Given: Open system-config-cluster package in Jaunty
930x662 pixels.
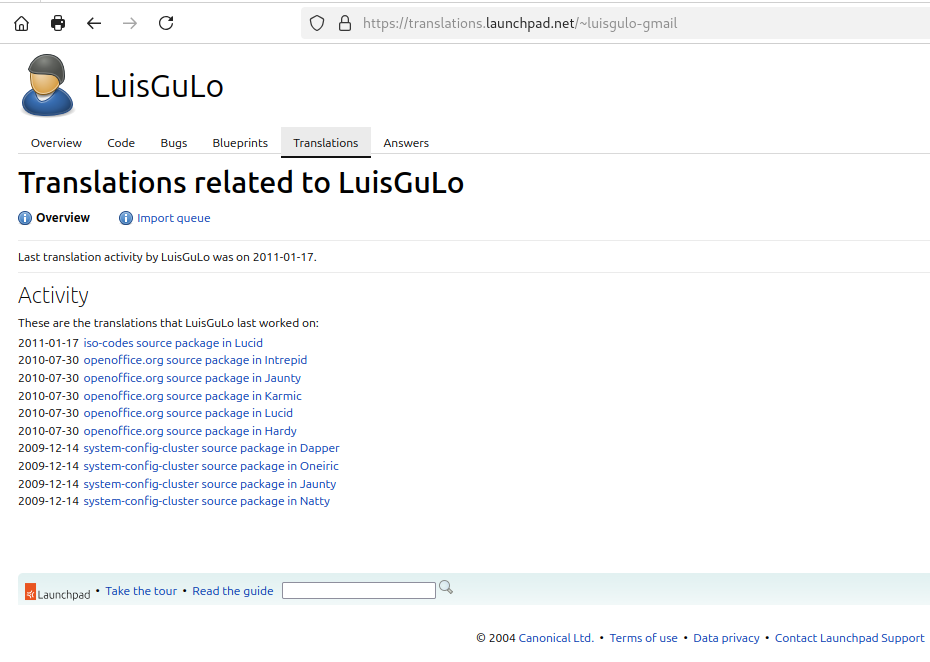Looking at the screenshot, I should pyautogui.click(x=210, y=483).
